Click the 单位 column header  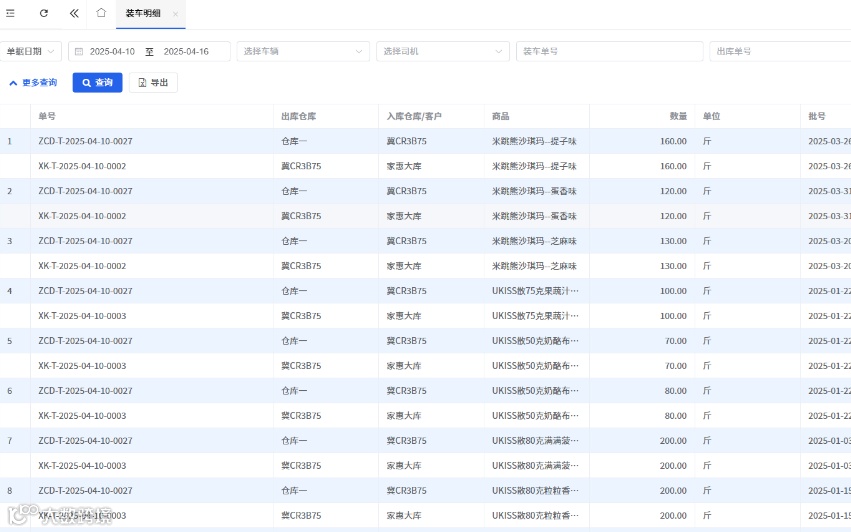[712, 116]
